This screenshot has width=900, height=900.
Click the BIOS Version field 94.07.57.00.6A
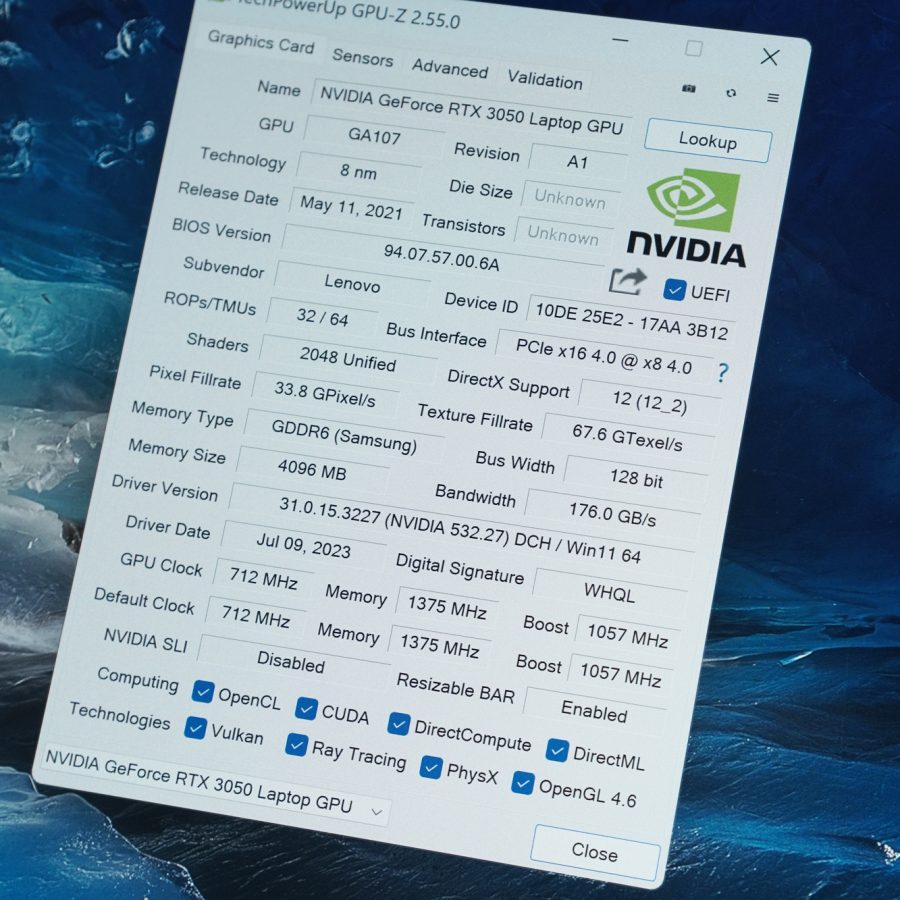click(x=441, y=257)
